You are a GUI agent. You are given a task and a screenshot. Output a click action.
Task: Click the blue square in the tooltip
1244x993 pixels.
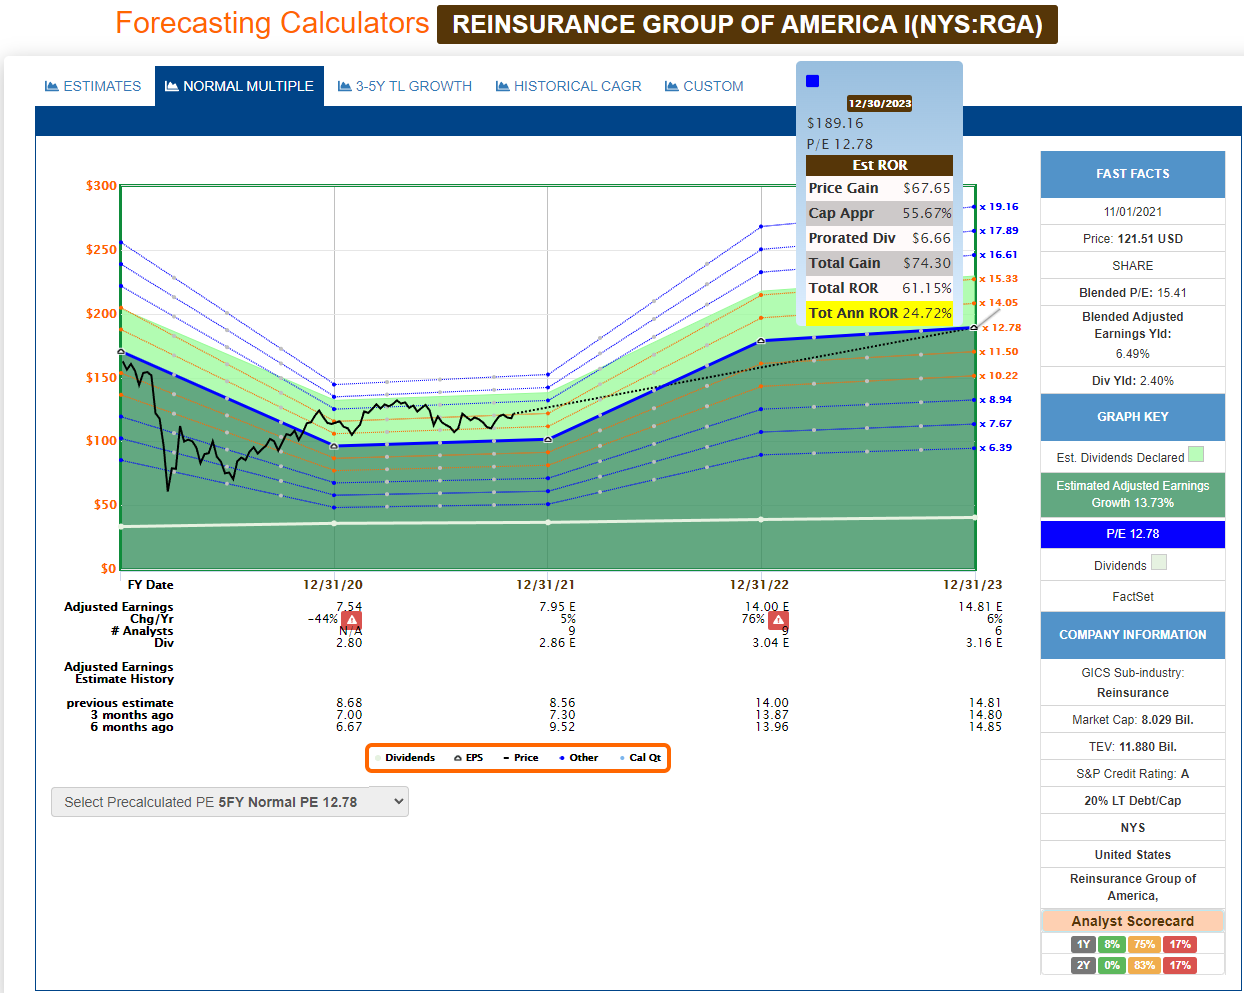813,81
